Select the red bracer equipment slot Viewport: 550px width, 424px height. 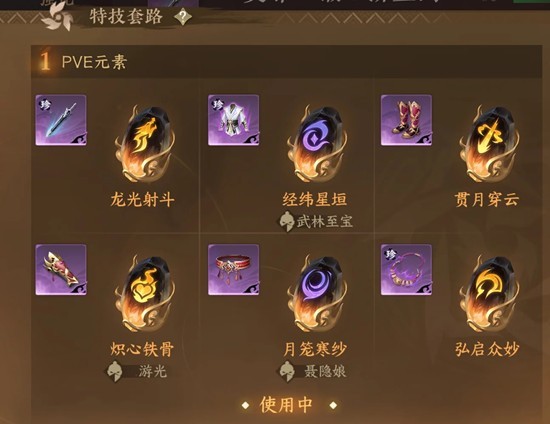[61, 270]
